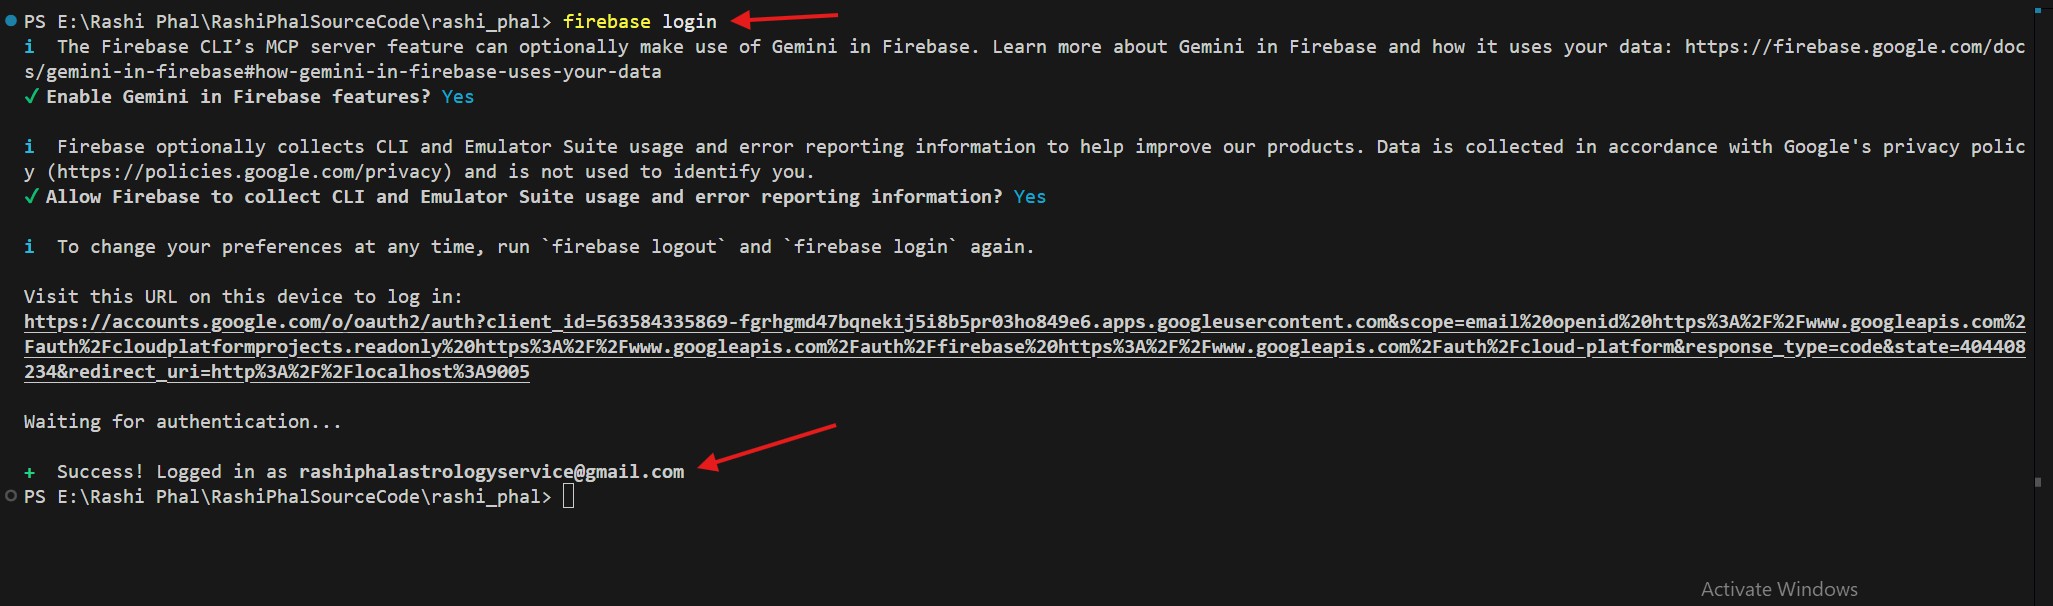The width and height of the screenshot is (2053, 606).
Task: Click the 'firebase login' command text
Action: (x=639, y=21)
